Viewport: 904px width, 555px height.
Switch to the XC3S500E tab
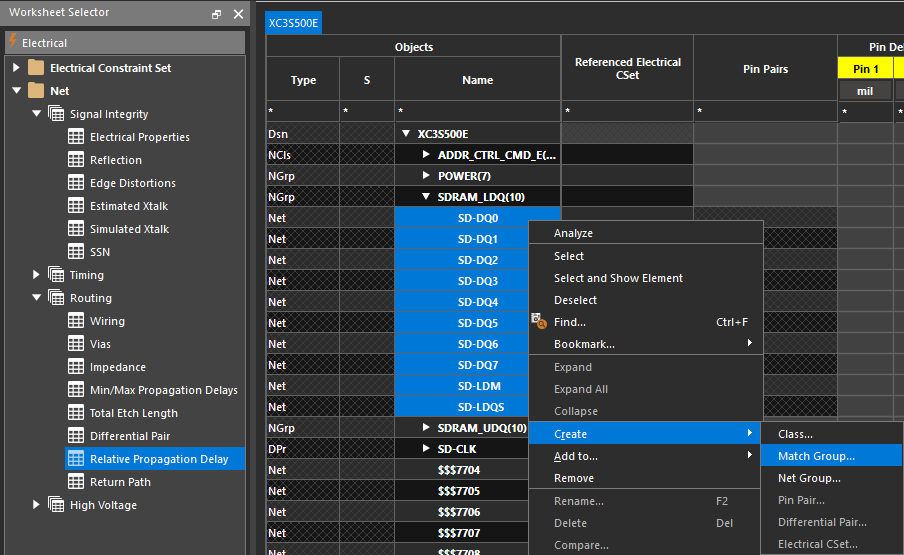tap(294, 22)
